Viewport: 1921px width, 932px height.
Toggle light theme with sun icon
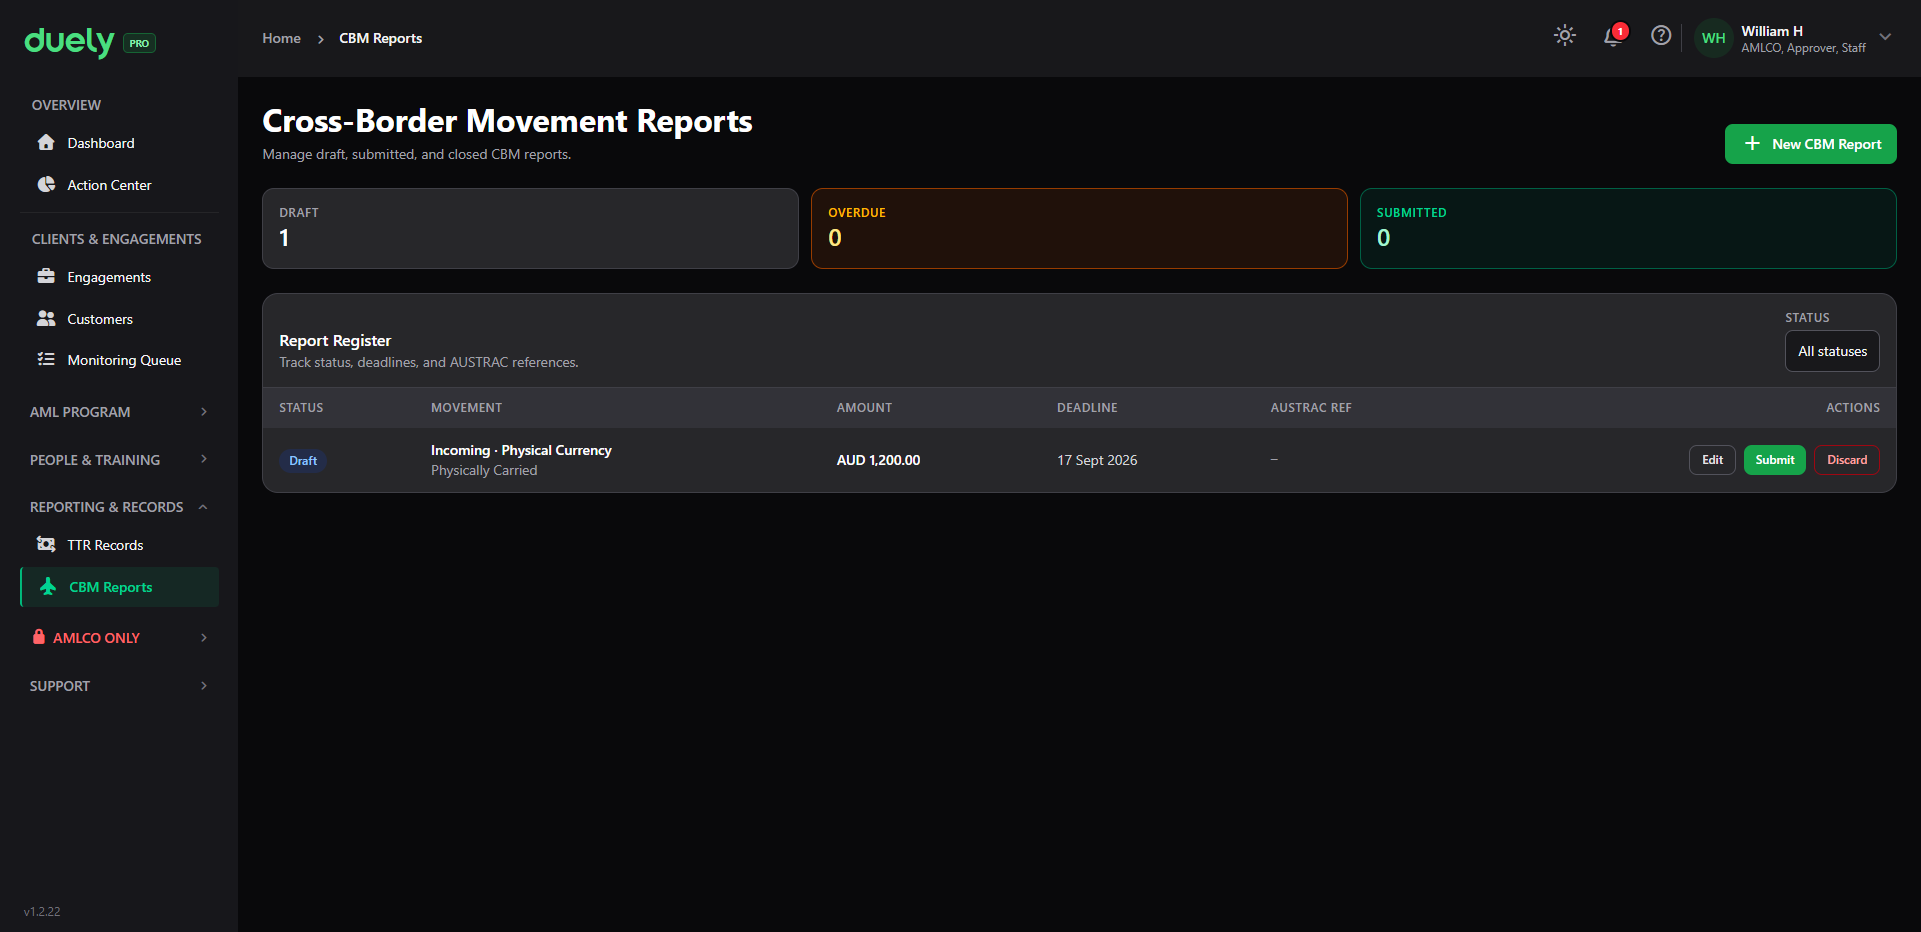1565,36
